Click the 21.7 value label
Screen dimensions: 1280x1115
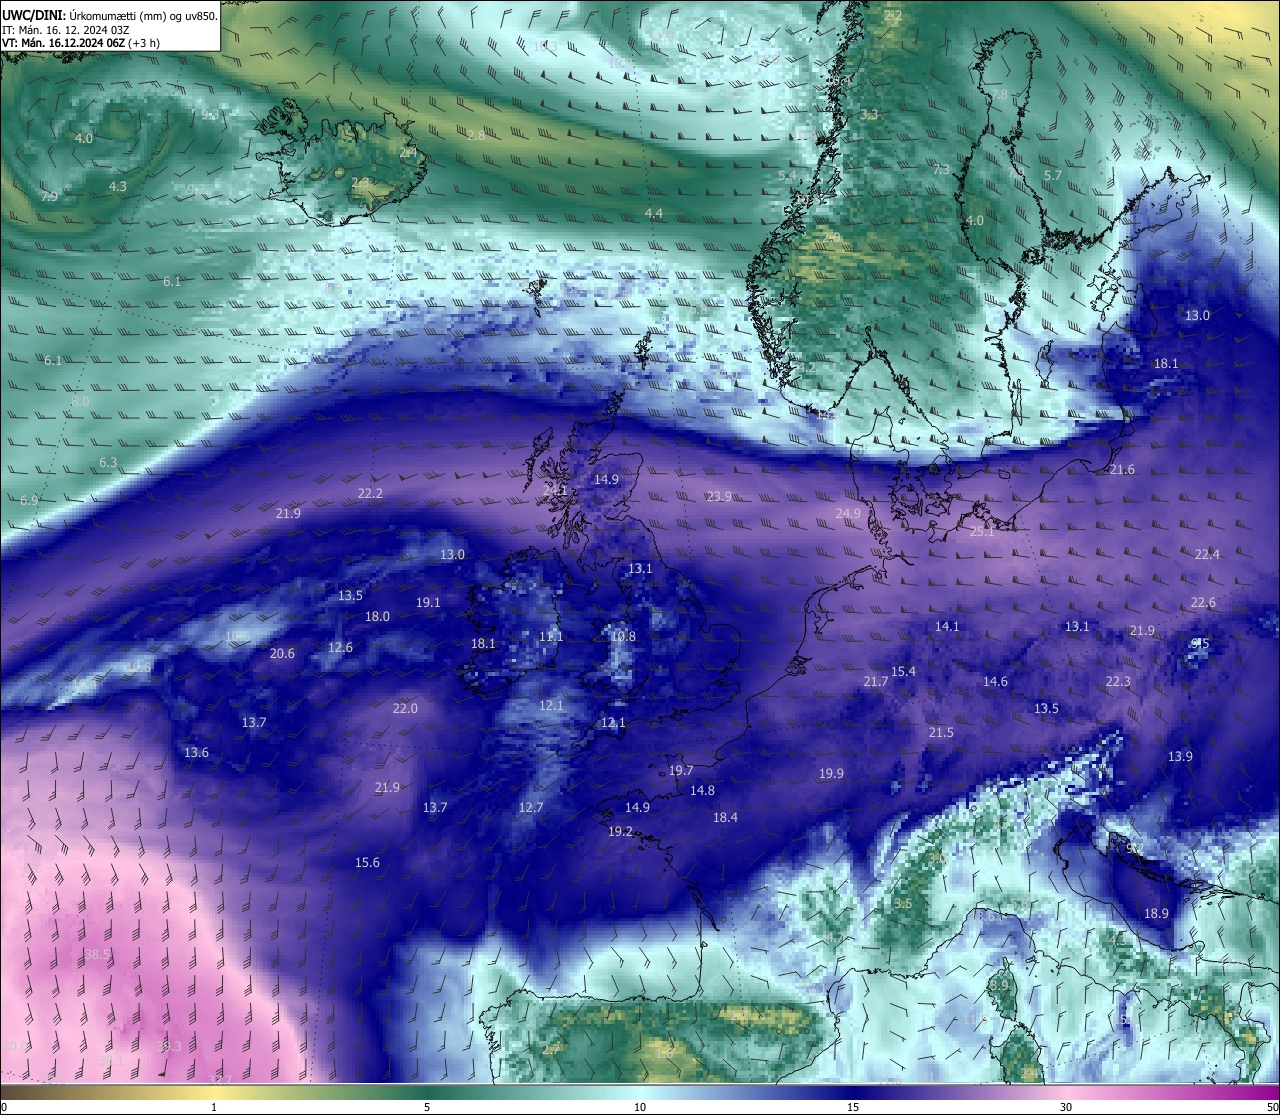pyautogui.click(x=875, y=681)
